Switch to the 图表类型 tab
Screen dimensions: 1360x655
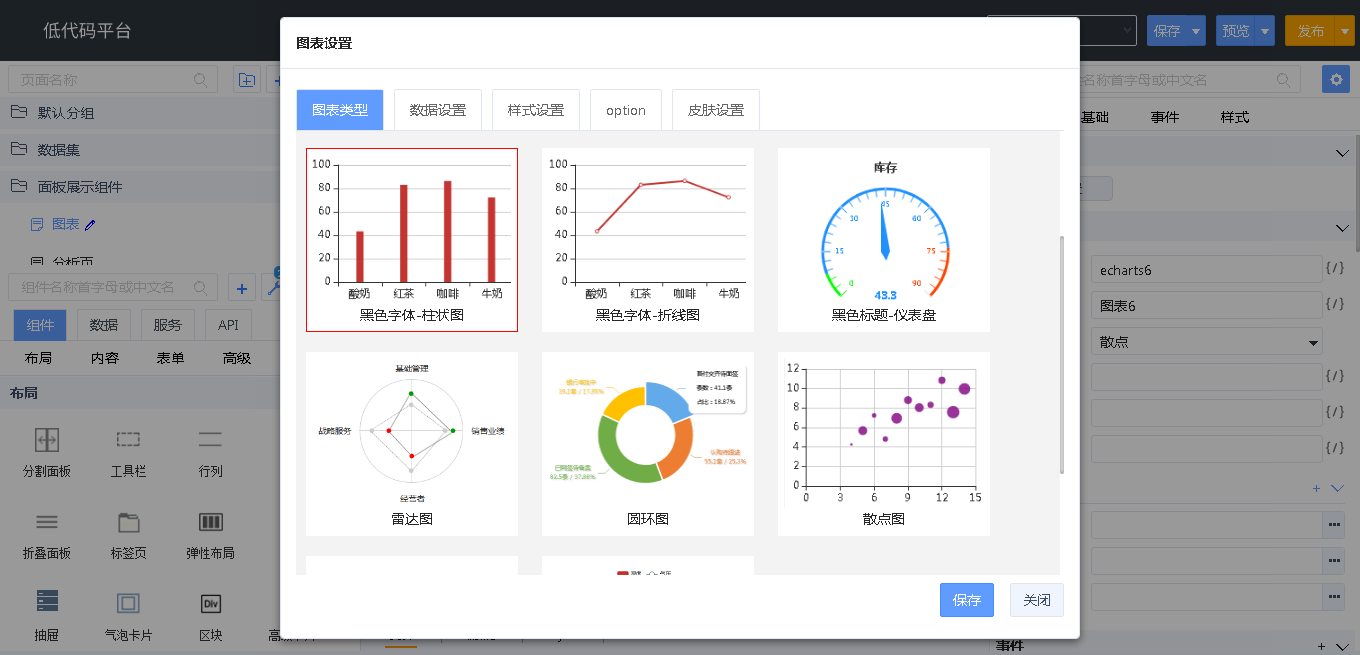tap(340, 110)
